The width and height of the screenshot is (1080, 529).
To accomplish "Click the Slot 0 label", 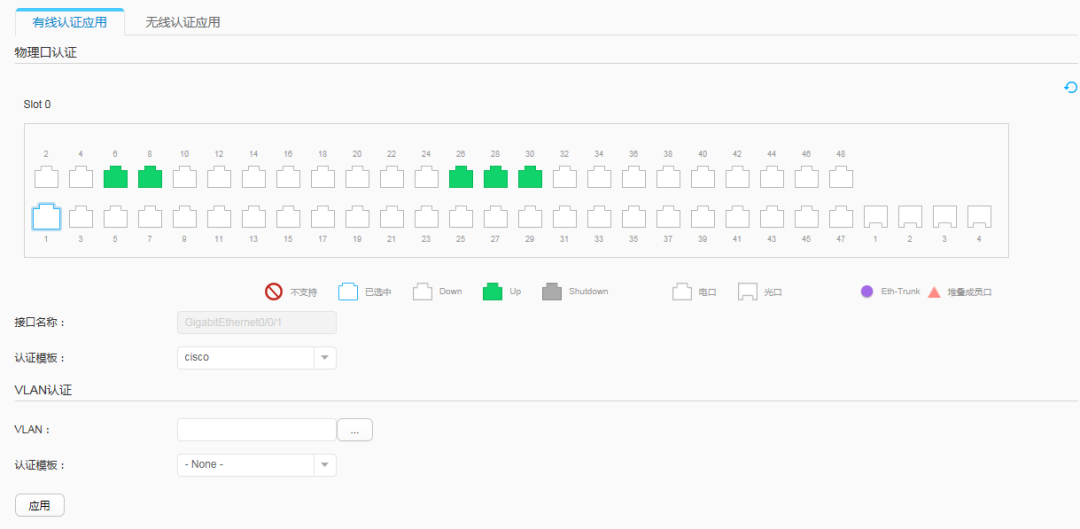I will pyautogui.click(x=37, y=105).
